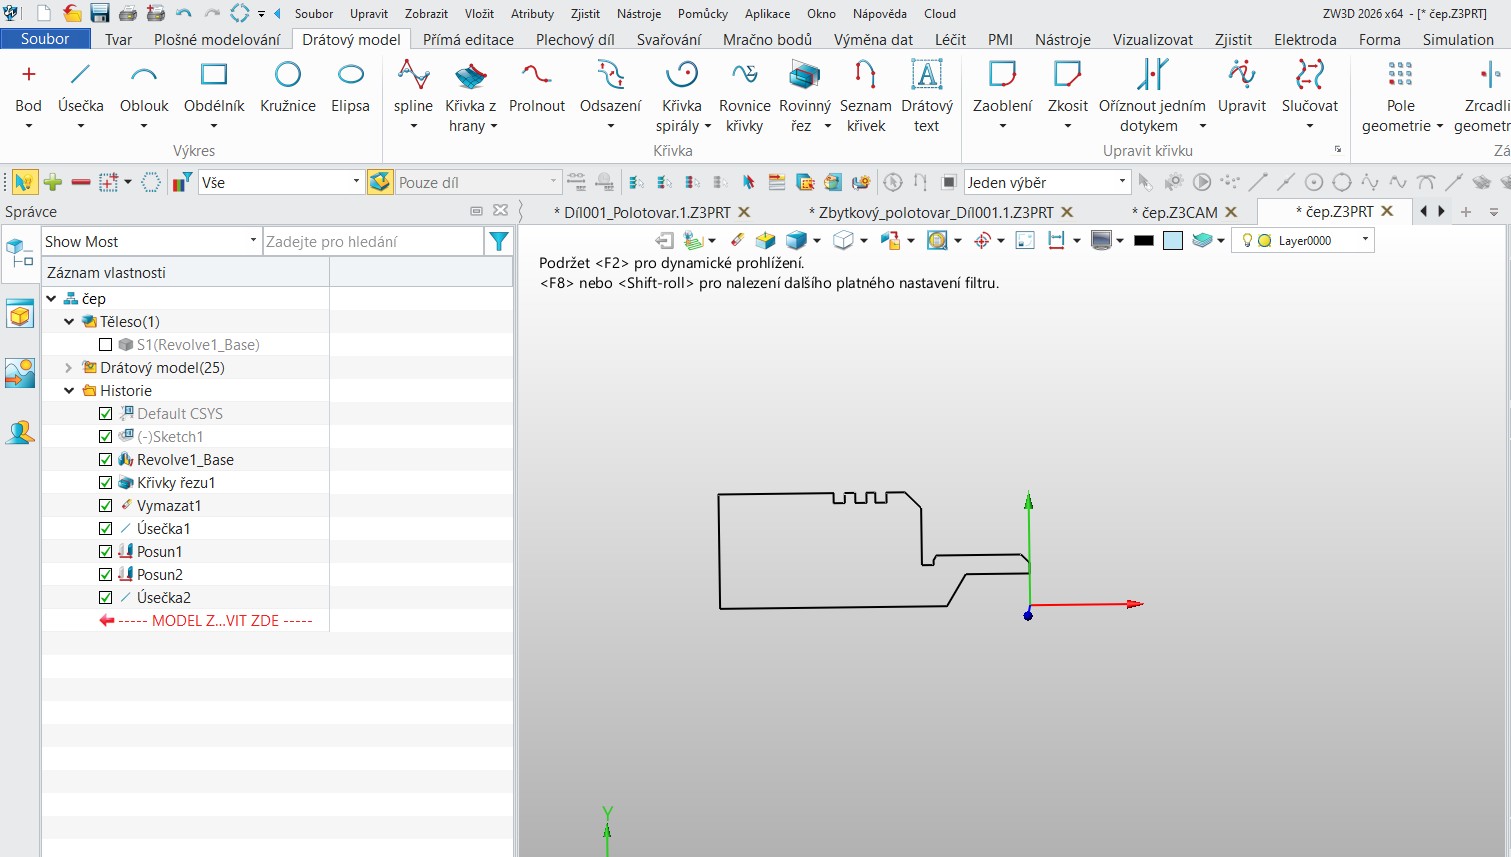Open the Upravit curve edit tool
This screenshot has height=857, width=1511.
(x=1242, y=88)
